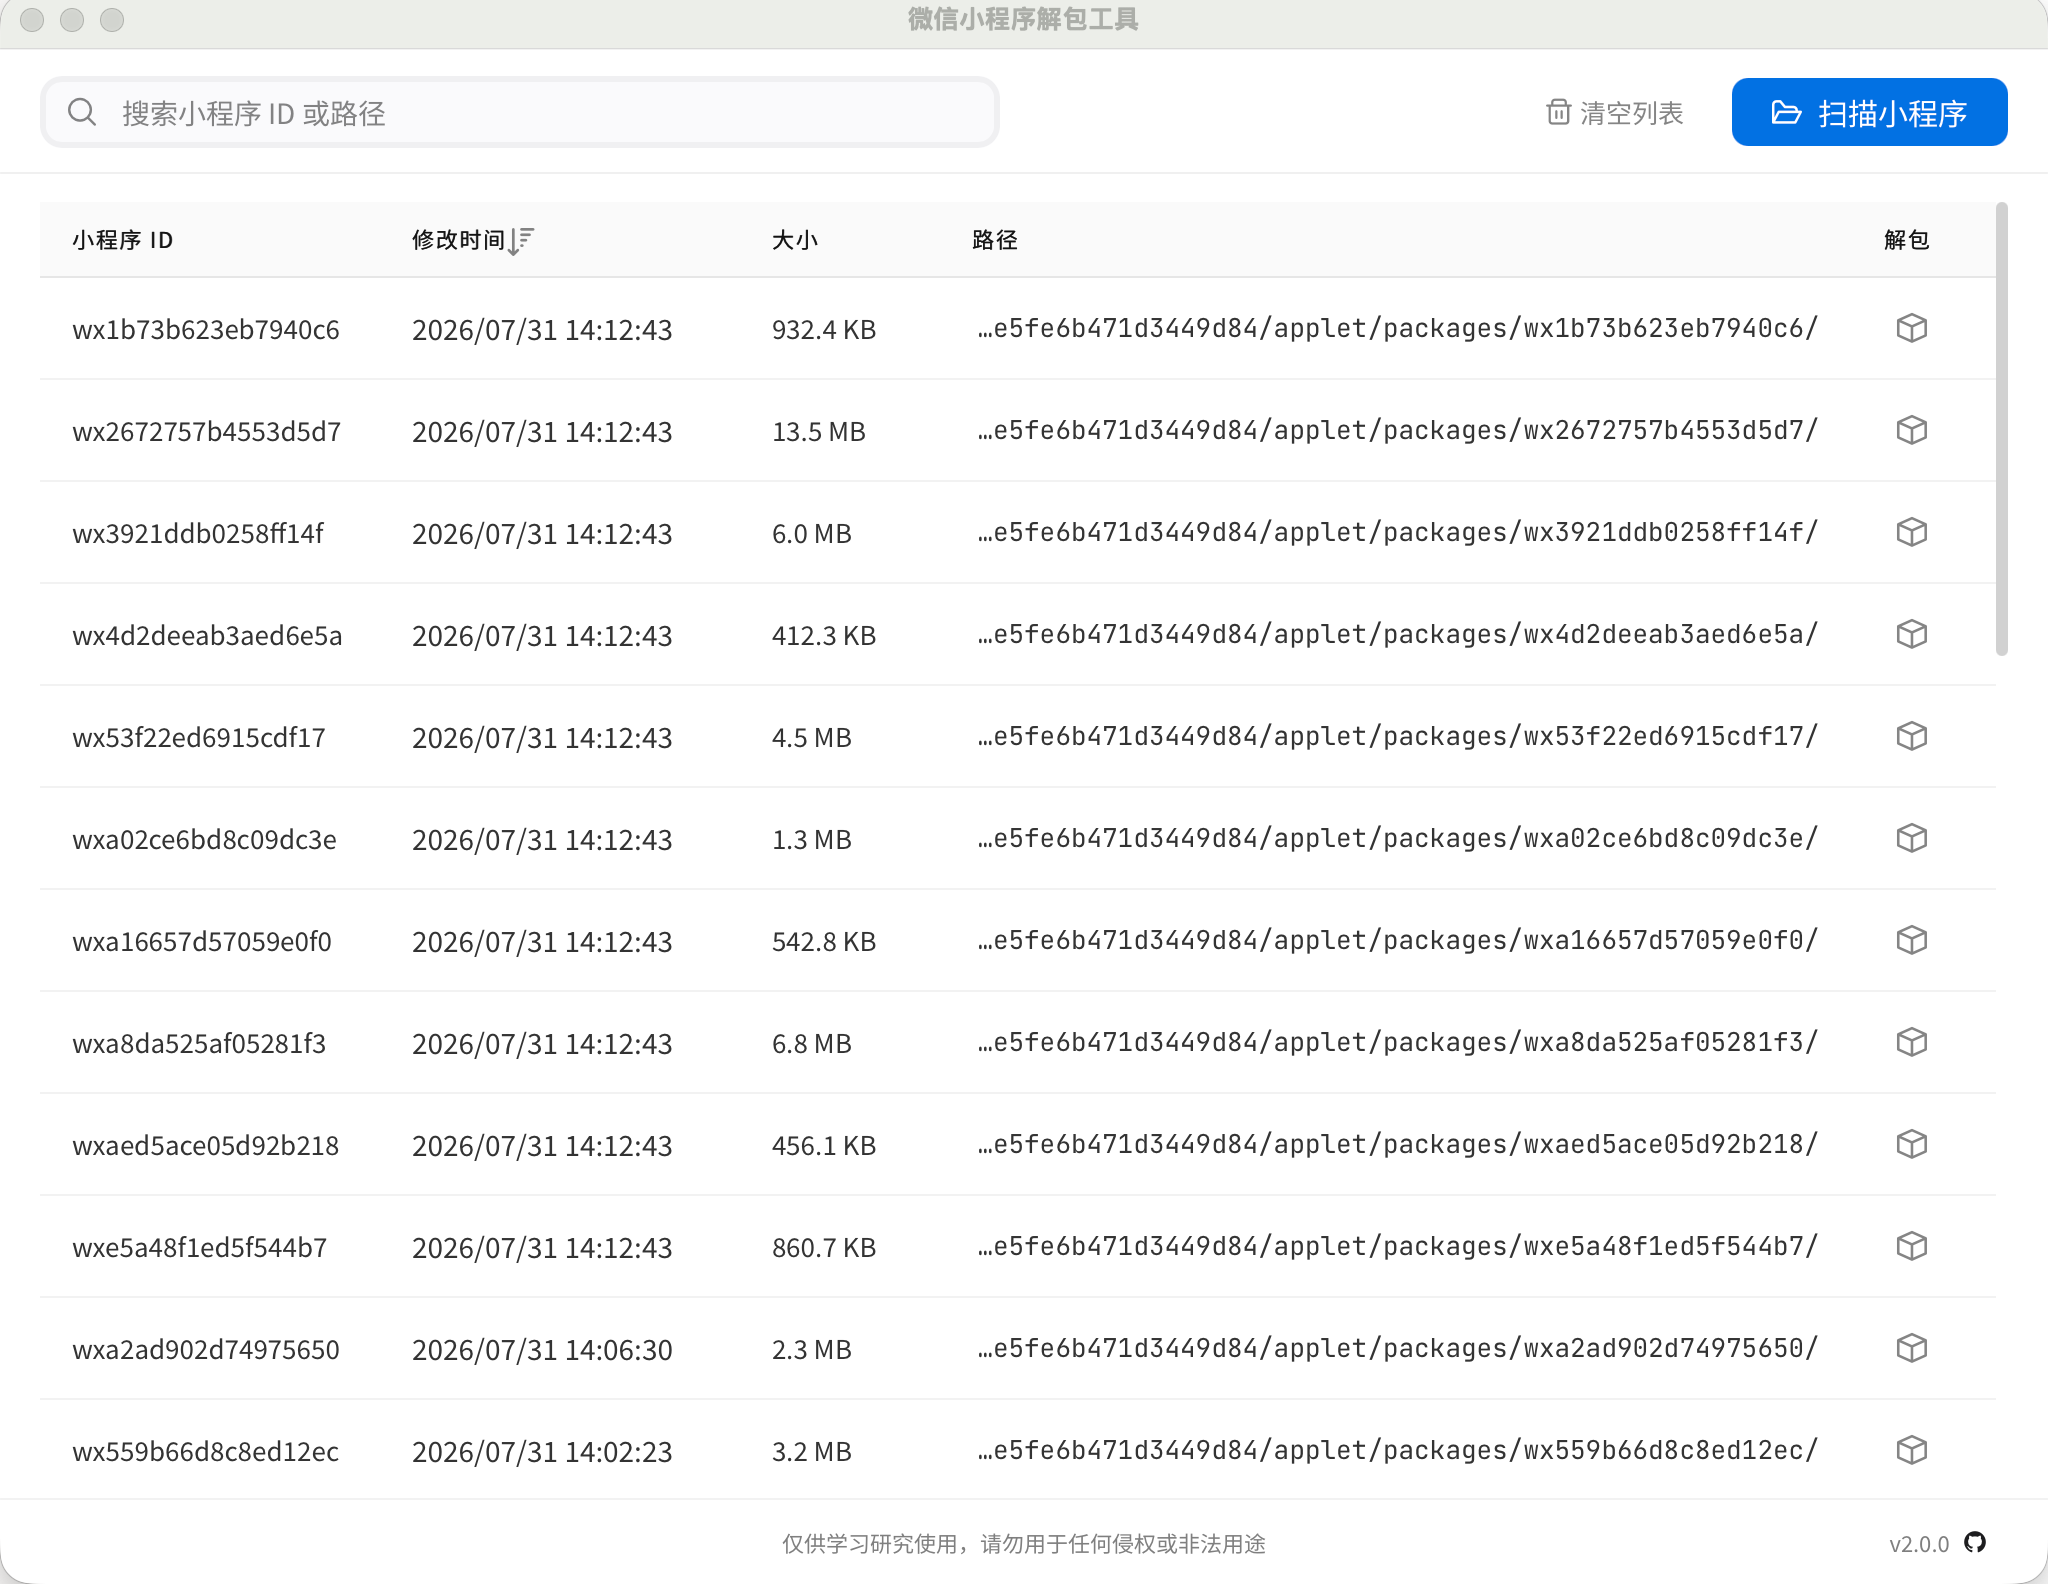2048x1584 pixels.
Task: Unpack mini program wxe5a48f1ed5f544b7
Action: 1911,1247
